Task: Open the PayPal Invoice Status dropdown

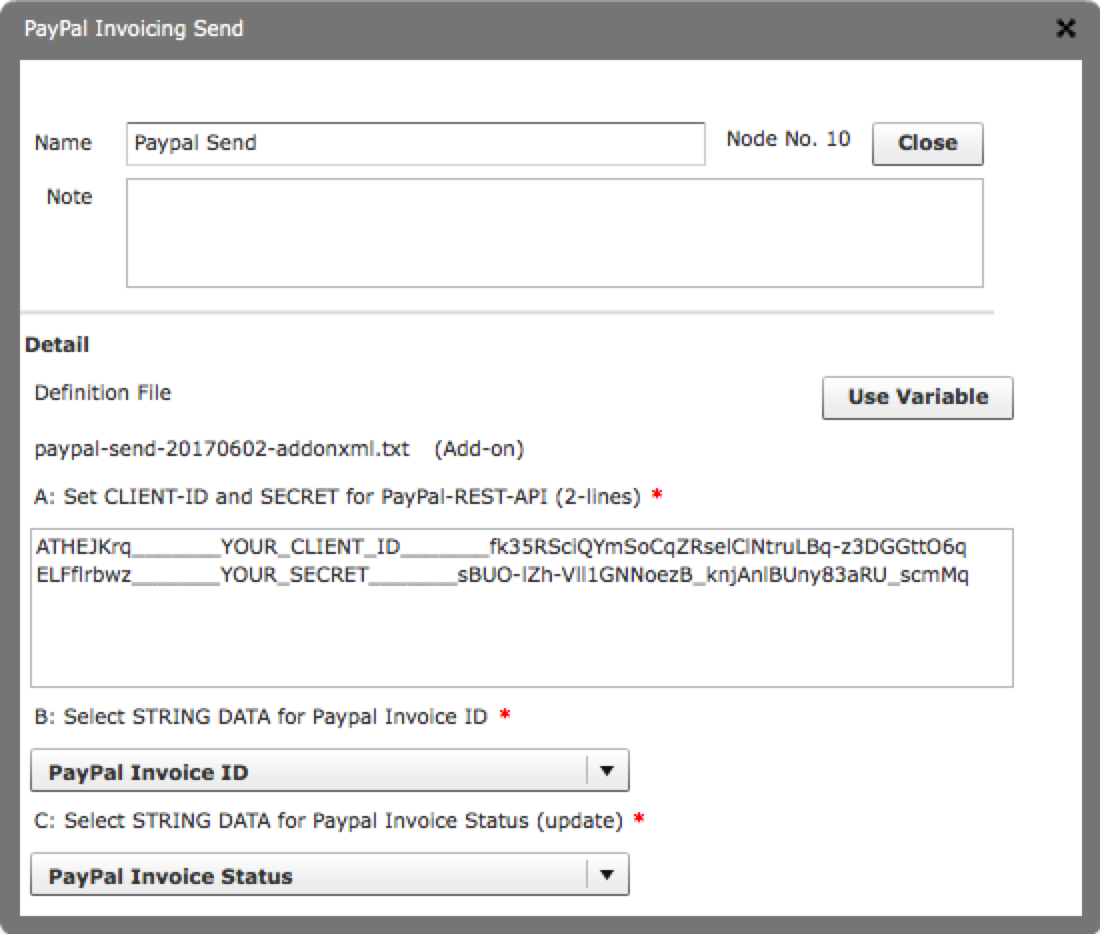Action: point(310,876)
